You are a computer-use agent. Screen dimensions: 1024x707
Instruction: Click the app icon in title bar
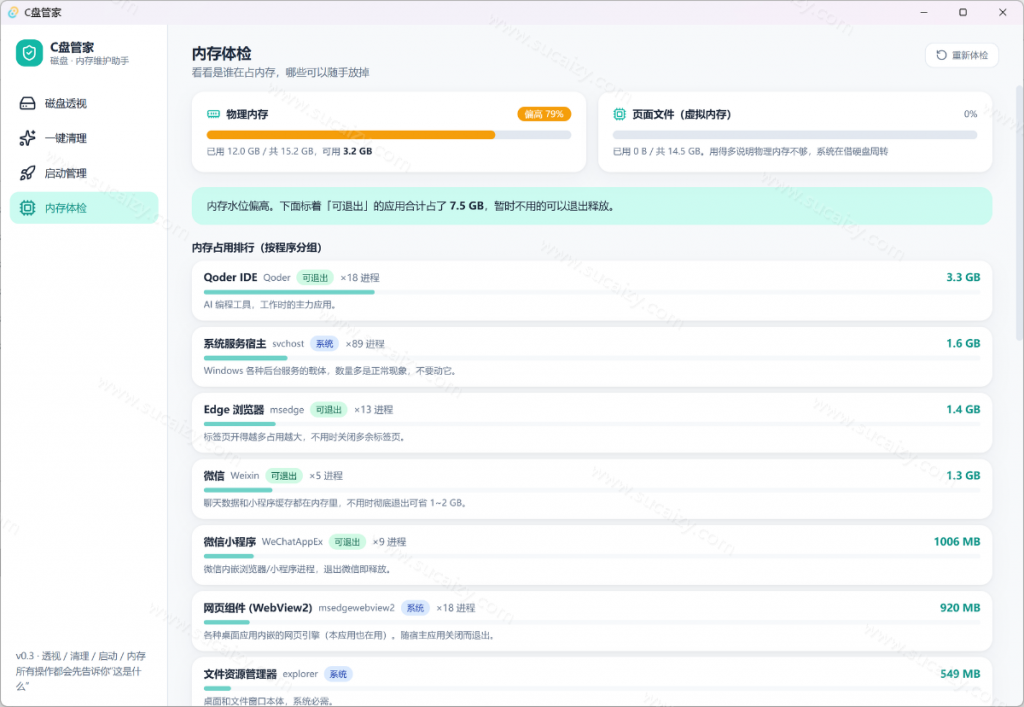[x=12, y=12]
